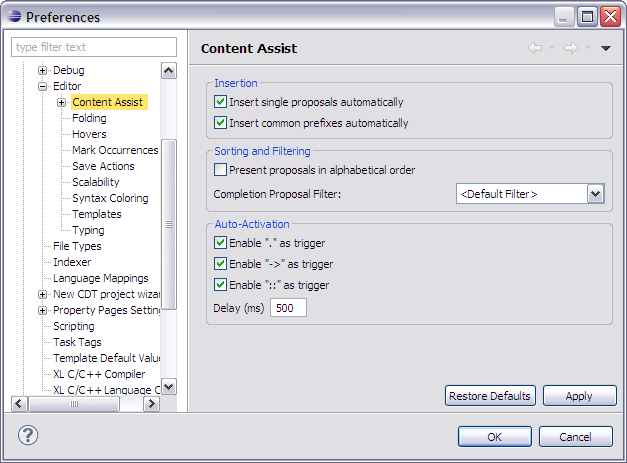Open the view menu triangle in header
The height and width of the screenshot is (463, 627).
point(605,48)
